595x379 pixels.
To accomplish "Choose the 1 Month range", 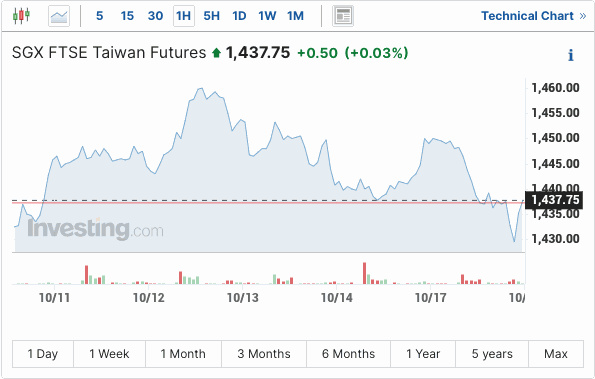I will click(183, 354).
